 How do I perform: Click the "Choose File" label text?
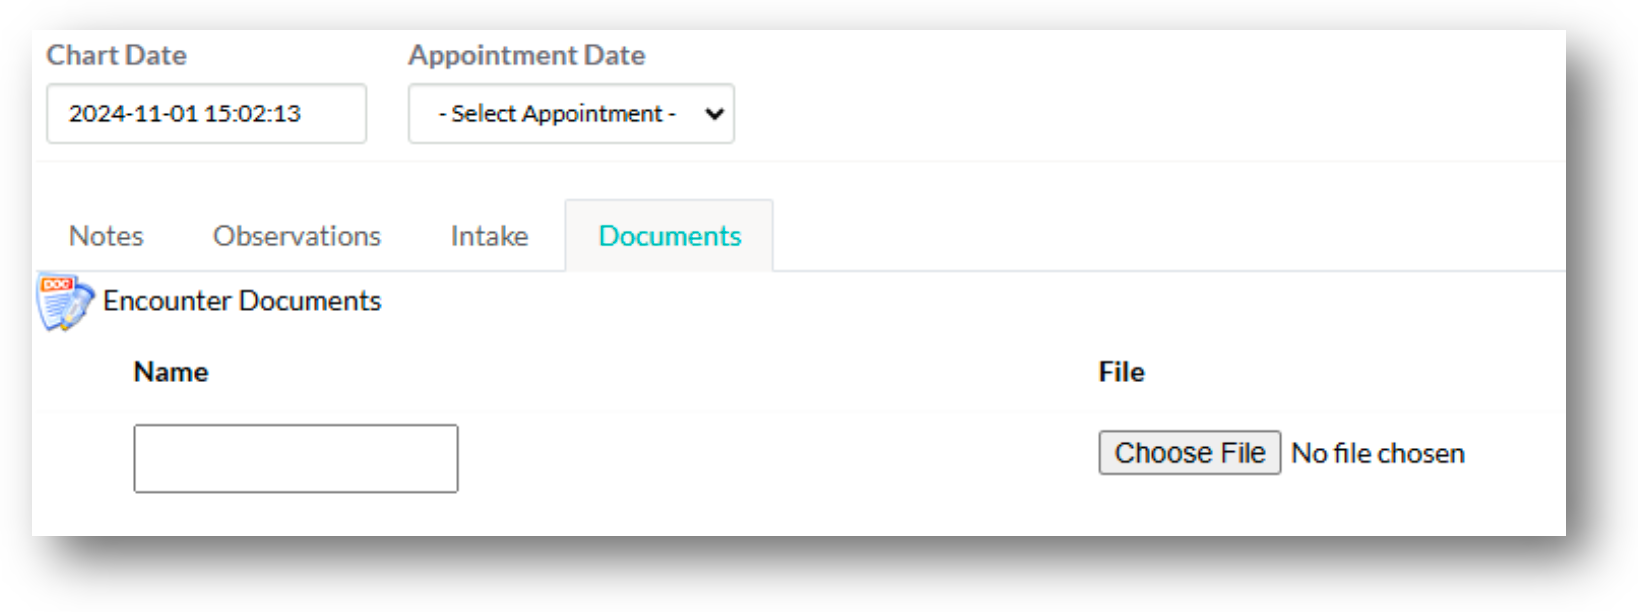pos(1189,453)
